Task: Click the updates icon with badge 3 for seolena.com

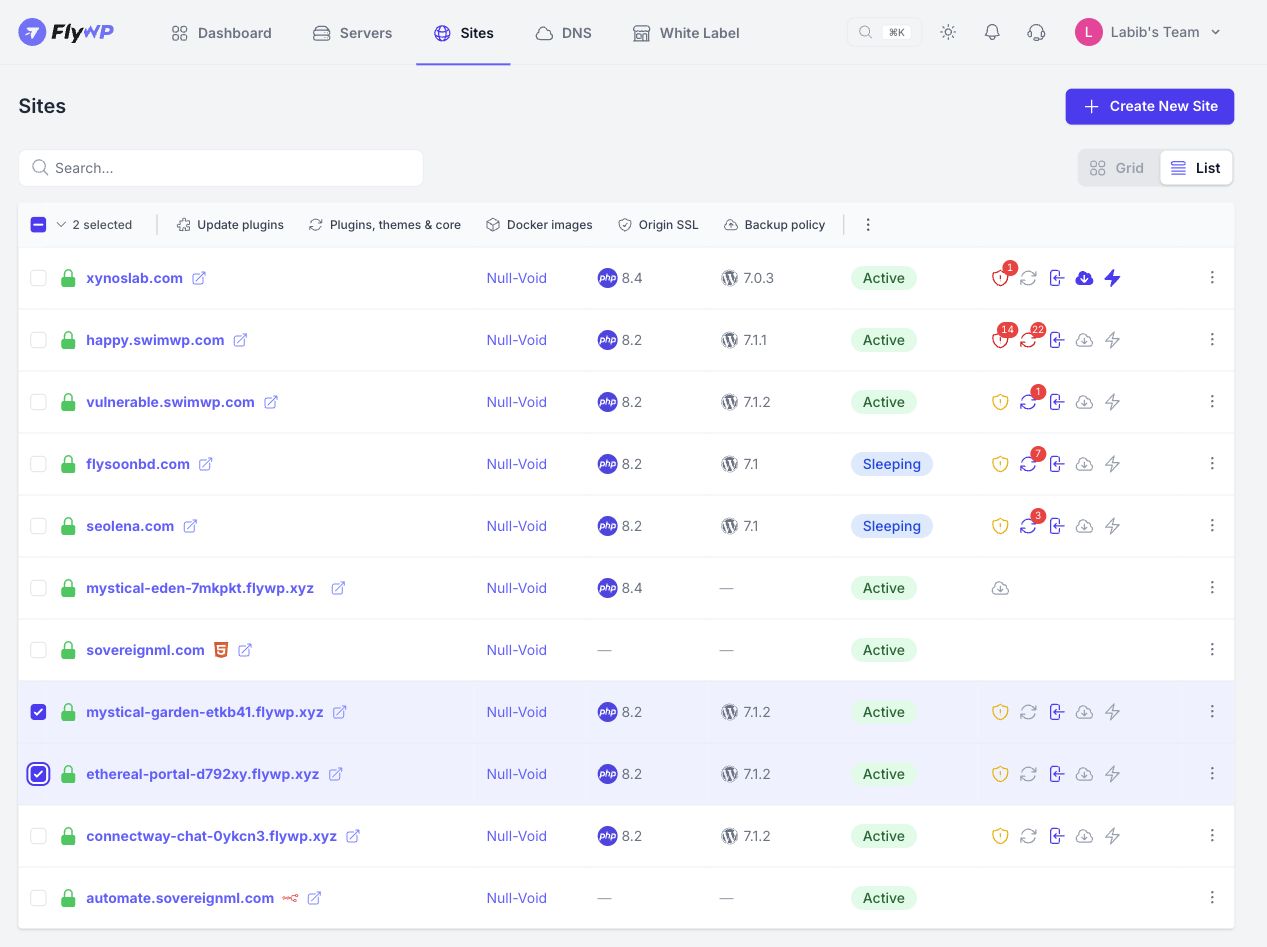Action: click(x=1028, y=526)
